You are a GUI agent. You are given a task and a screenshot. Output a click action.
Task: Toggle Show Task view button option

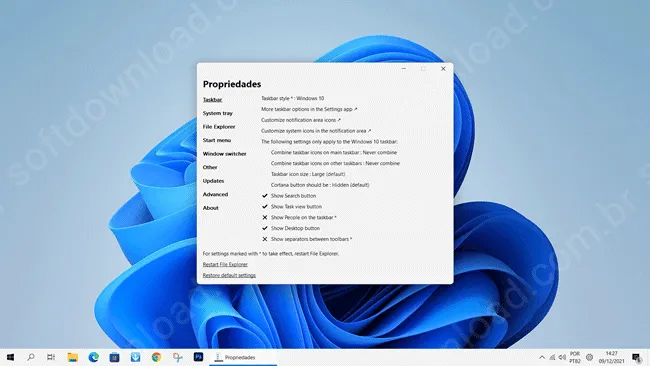click(292, 206)
